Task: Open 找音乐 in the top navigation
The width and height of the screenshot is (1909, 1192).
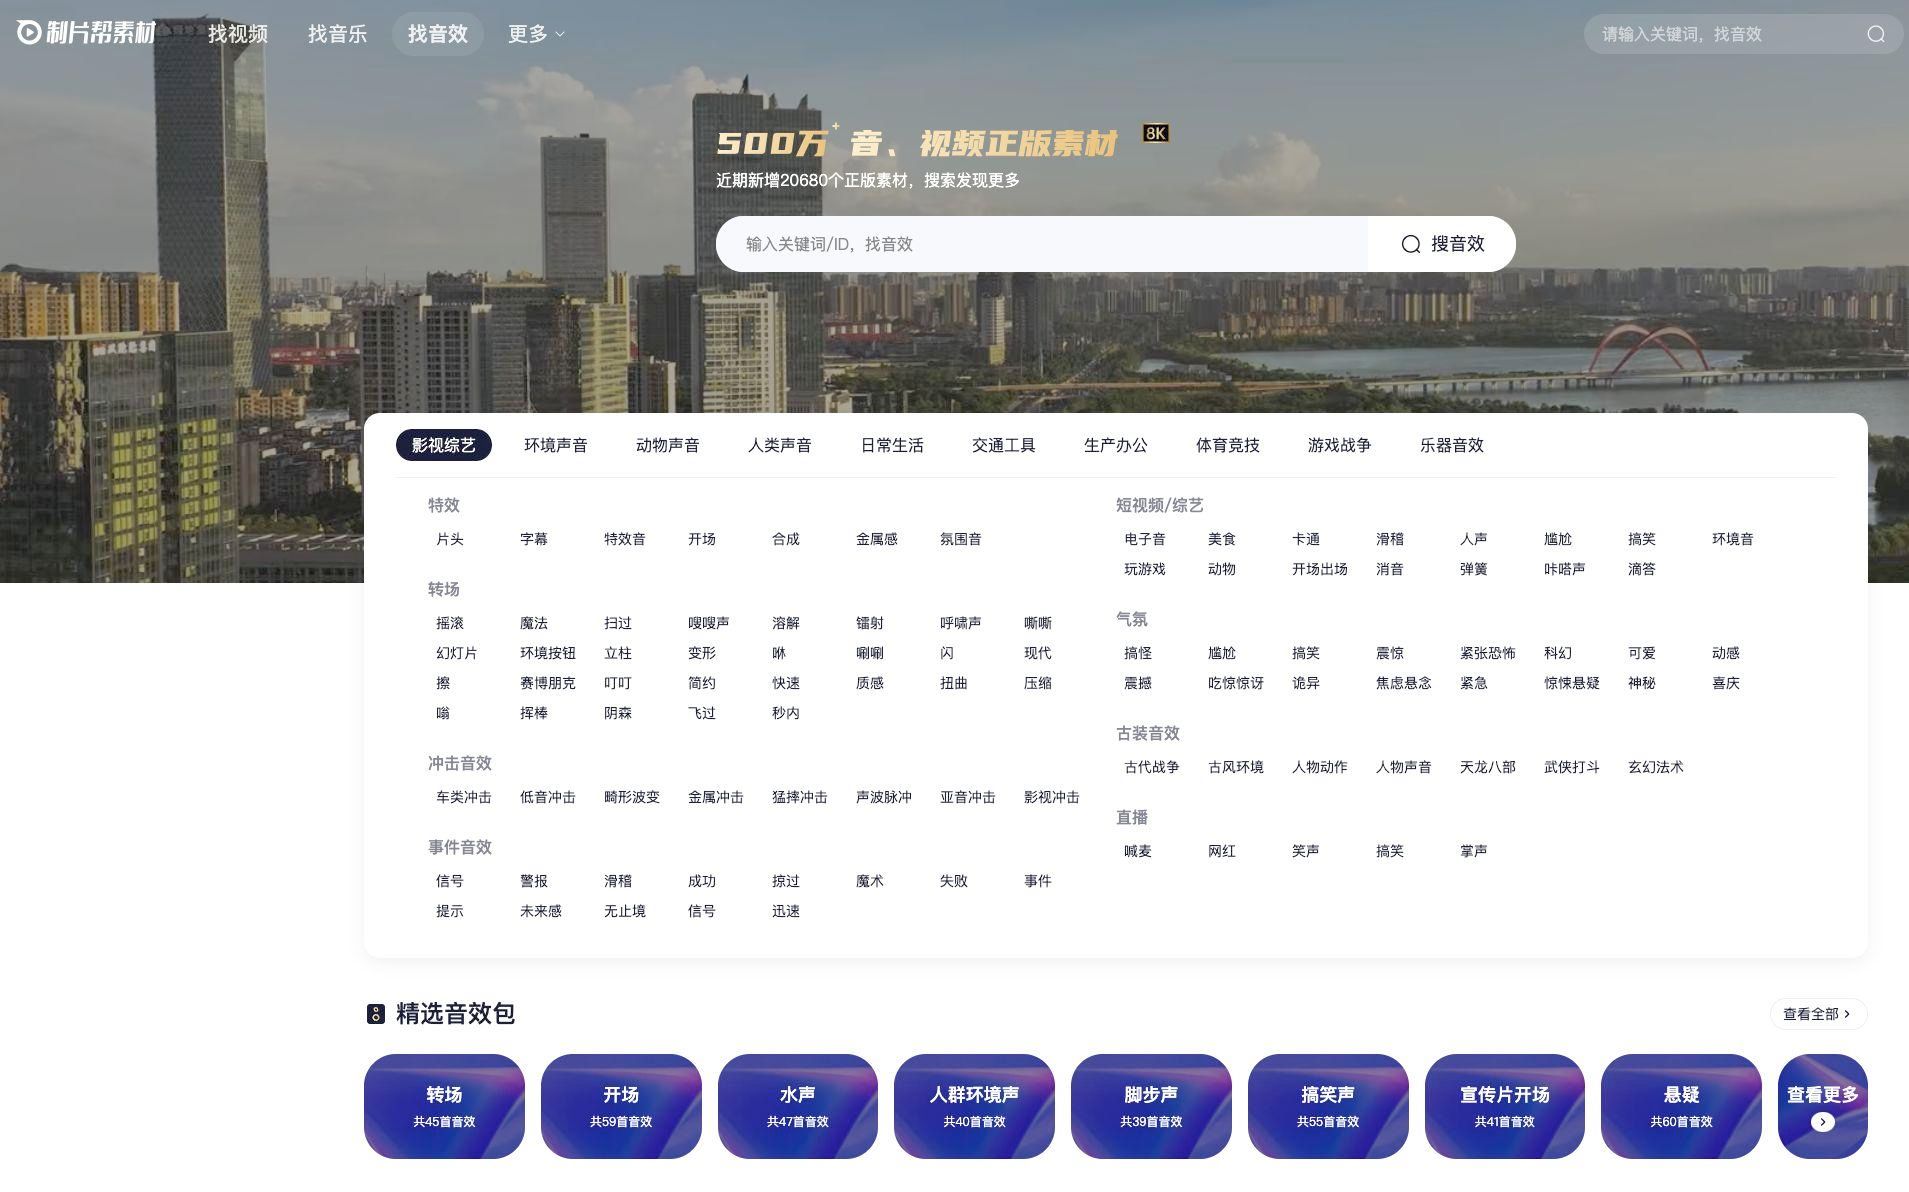Action: pyautogui.click(x=338, y=34)
